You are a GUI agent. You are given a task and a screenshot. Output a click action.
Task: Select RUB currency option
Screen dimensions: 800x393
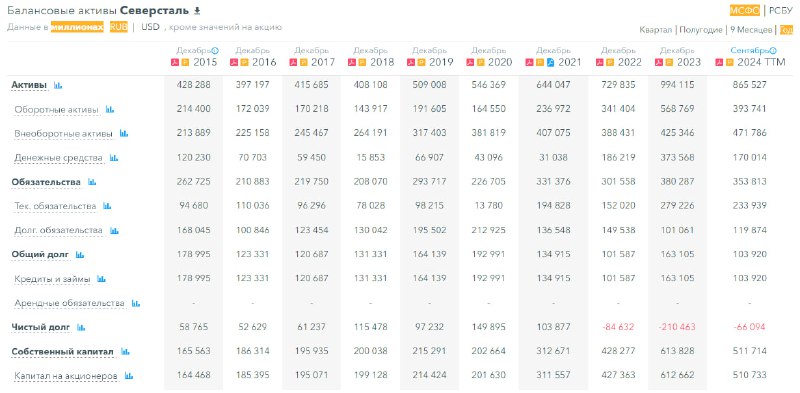[118, 27]
